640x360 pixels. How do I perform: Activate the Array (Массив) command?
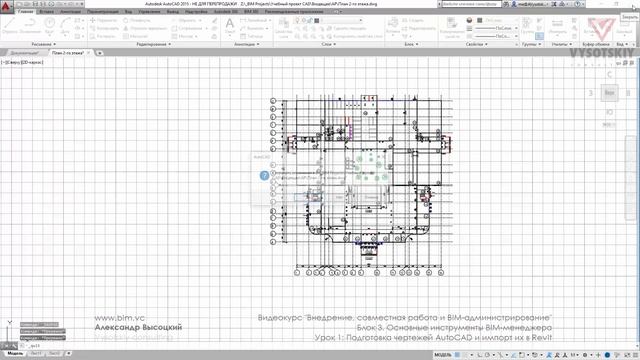[183, 36]
